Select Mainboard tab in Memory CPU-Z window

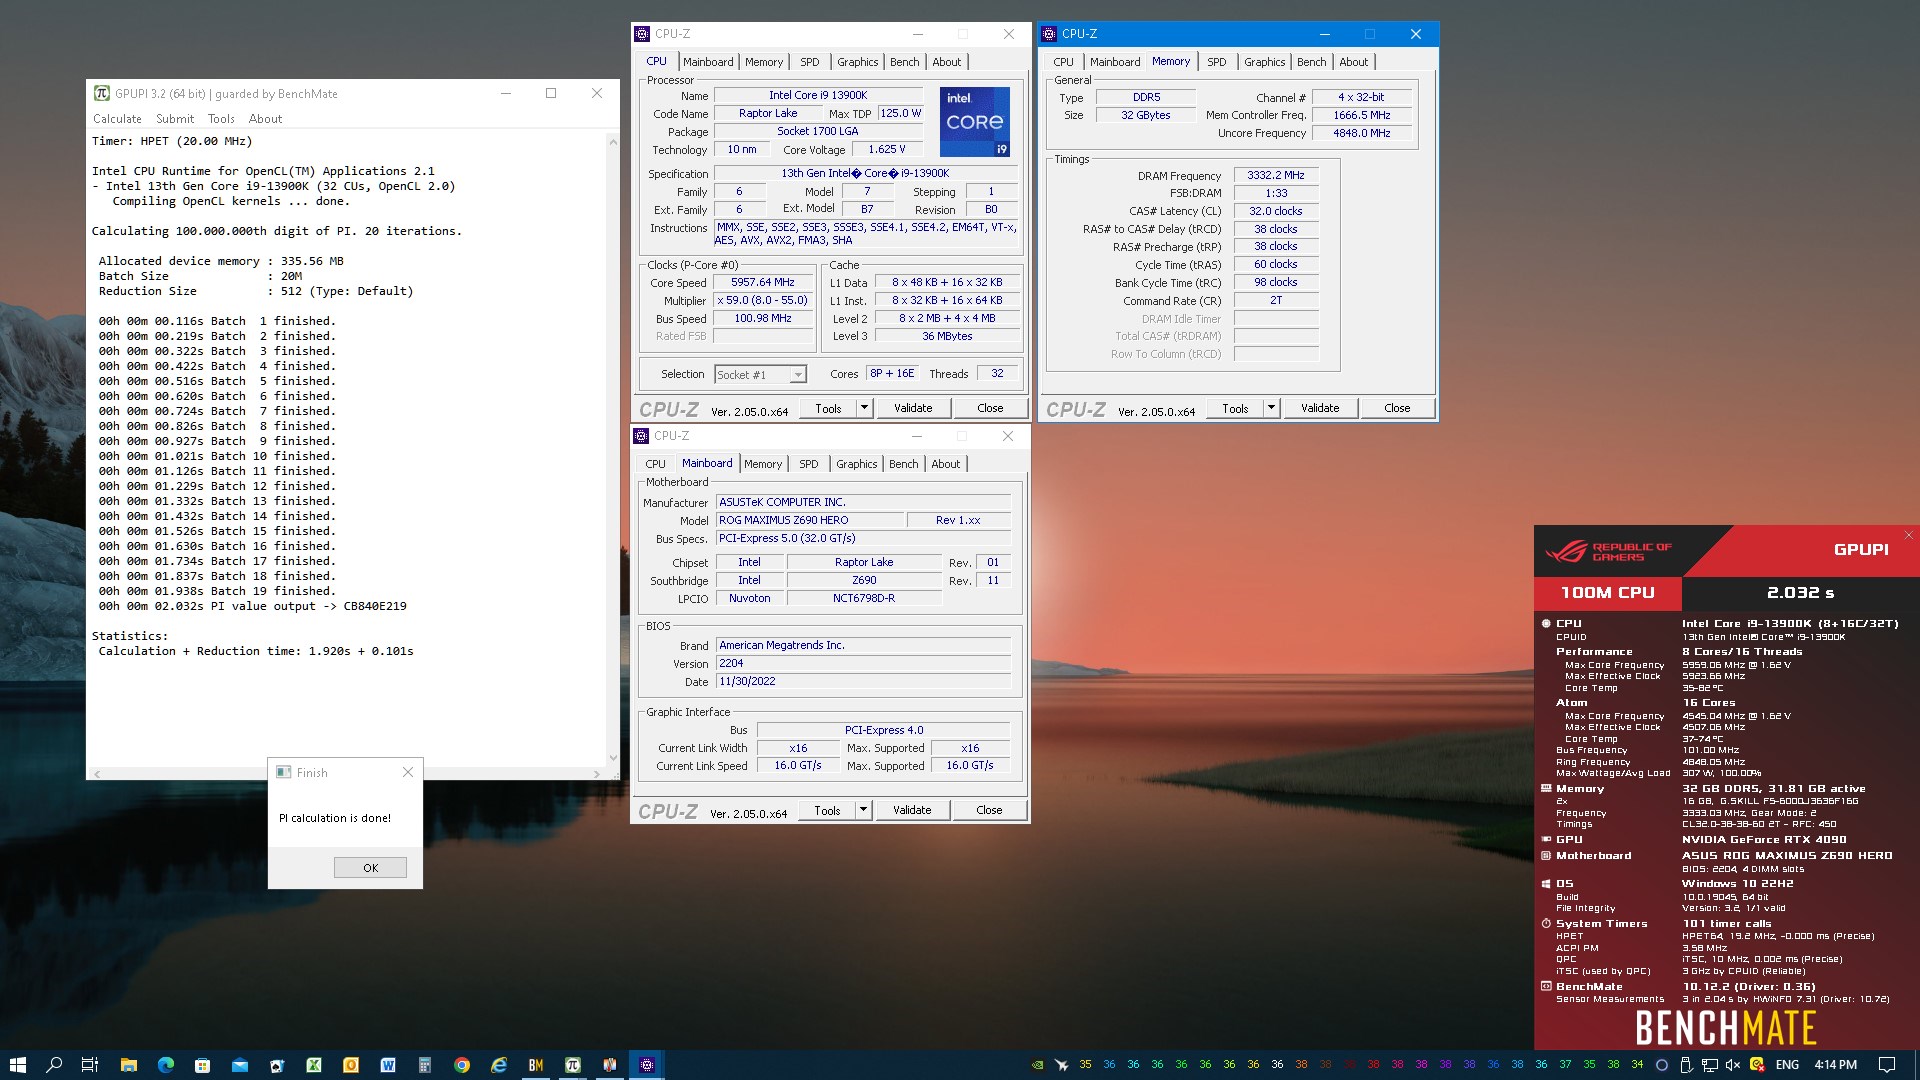[1115, 62]
